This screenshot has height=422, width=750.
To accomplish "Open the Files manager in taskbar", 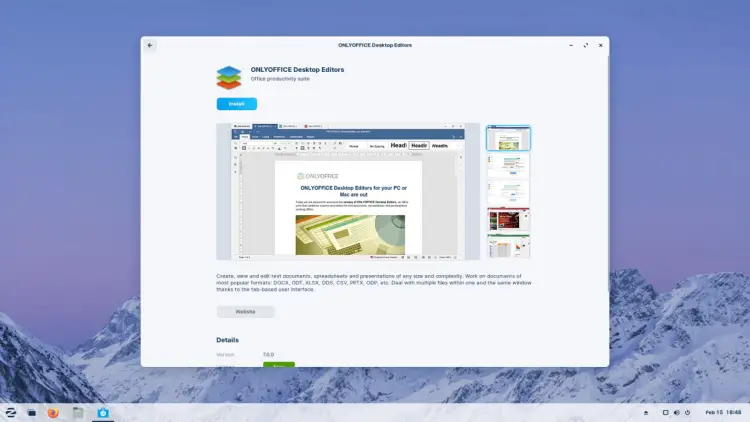I will [78, 412].
